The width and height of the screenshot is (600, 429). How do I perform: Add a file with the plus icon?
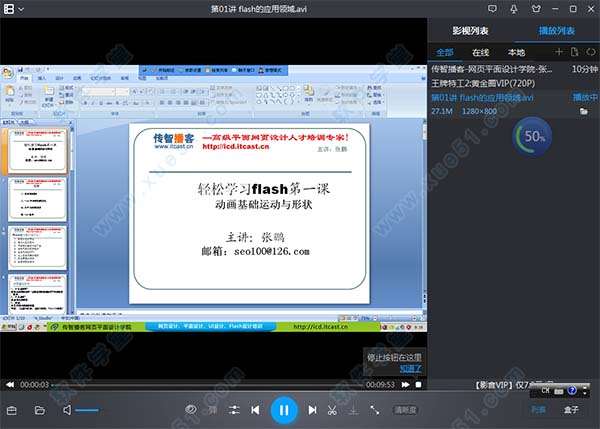[x=559, y=52]
